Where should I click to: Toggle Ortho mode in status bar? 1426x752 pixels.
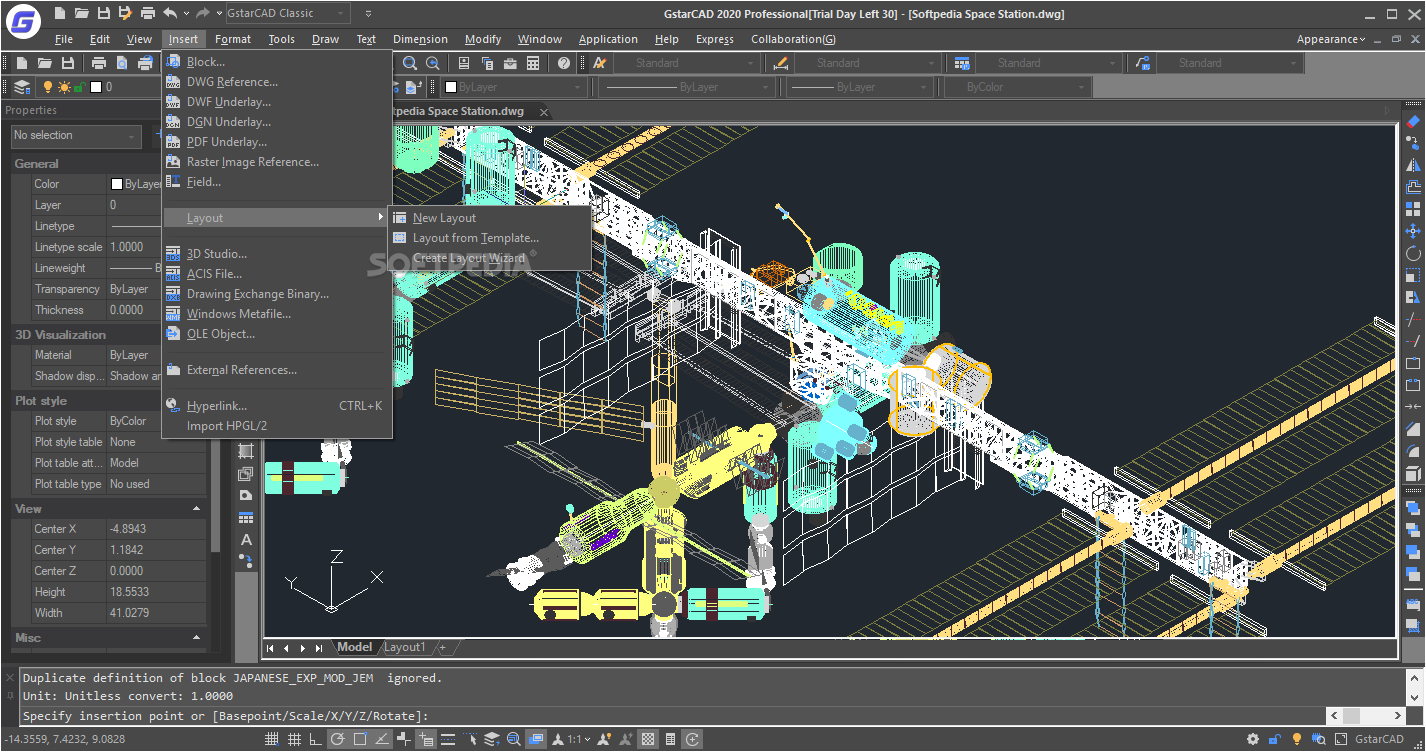(x=315, y=739)
